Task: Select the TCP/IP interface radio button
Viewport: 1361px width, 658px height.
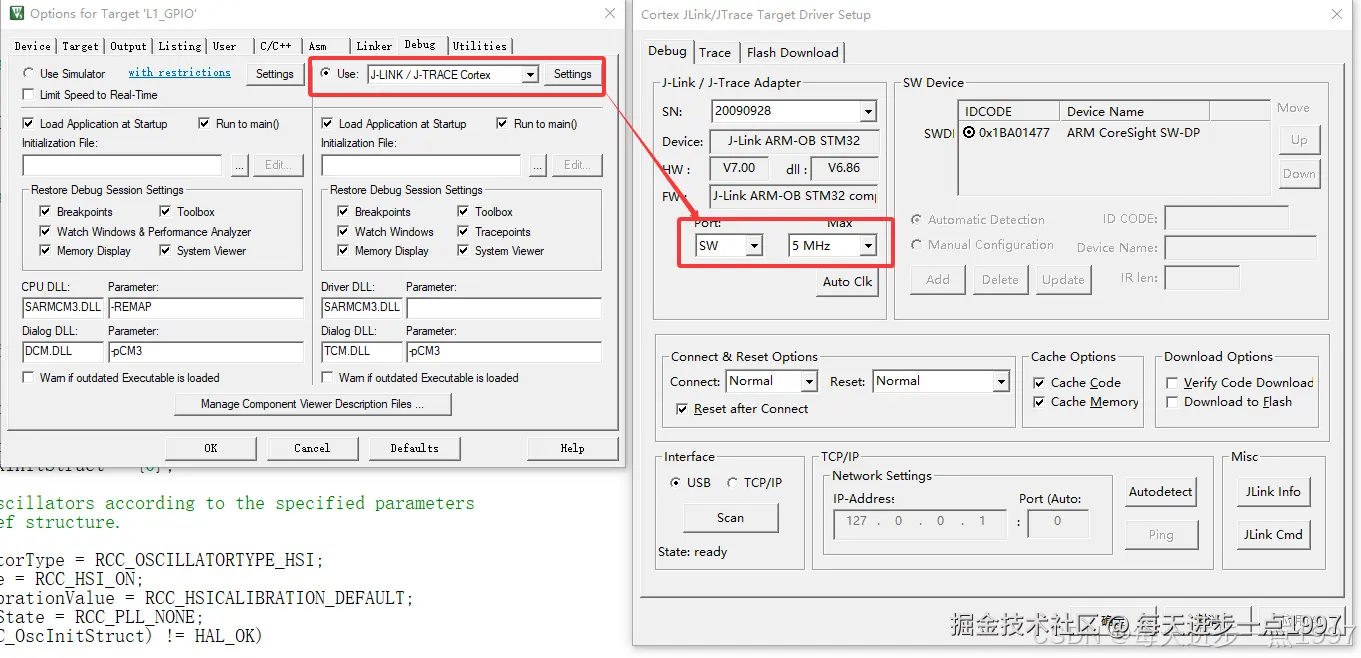Action: 732,483
